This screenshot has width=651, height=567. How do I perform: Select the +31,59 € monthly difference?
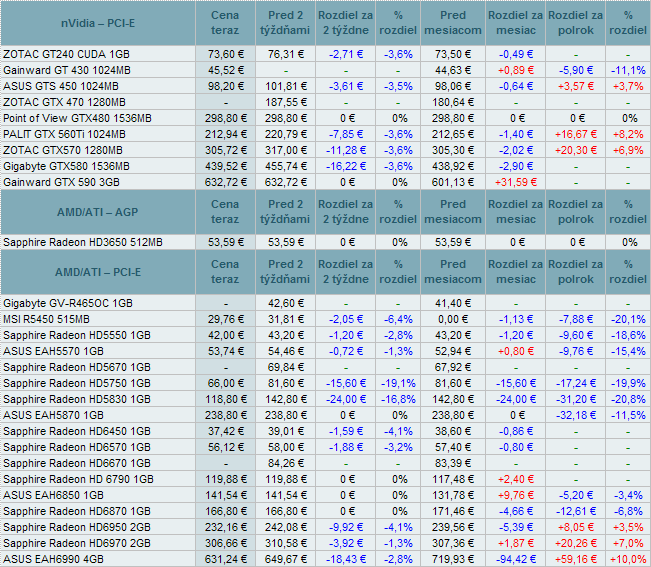[x=516, y=182]
